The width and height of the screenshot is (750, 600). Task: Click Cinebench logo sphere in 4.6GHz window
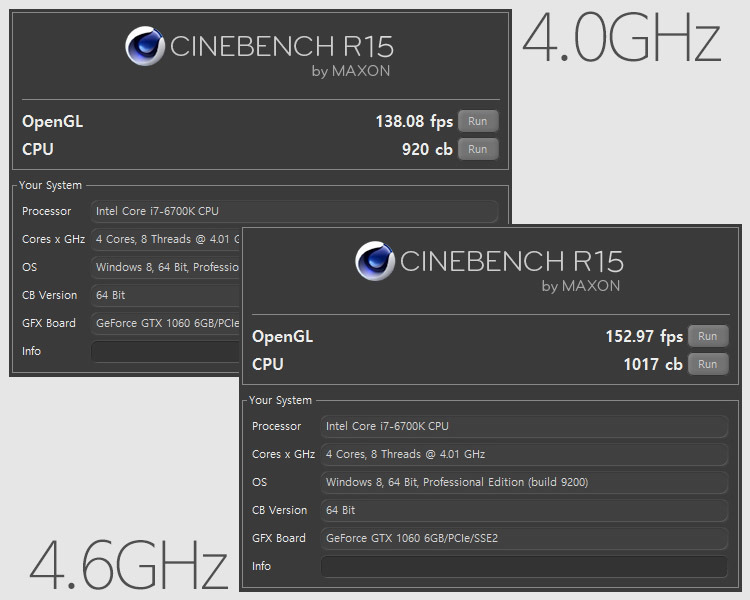click(375, 261)
